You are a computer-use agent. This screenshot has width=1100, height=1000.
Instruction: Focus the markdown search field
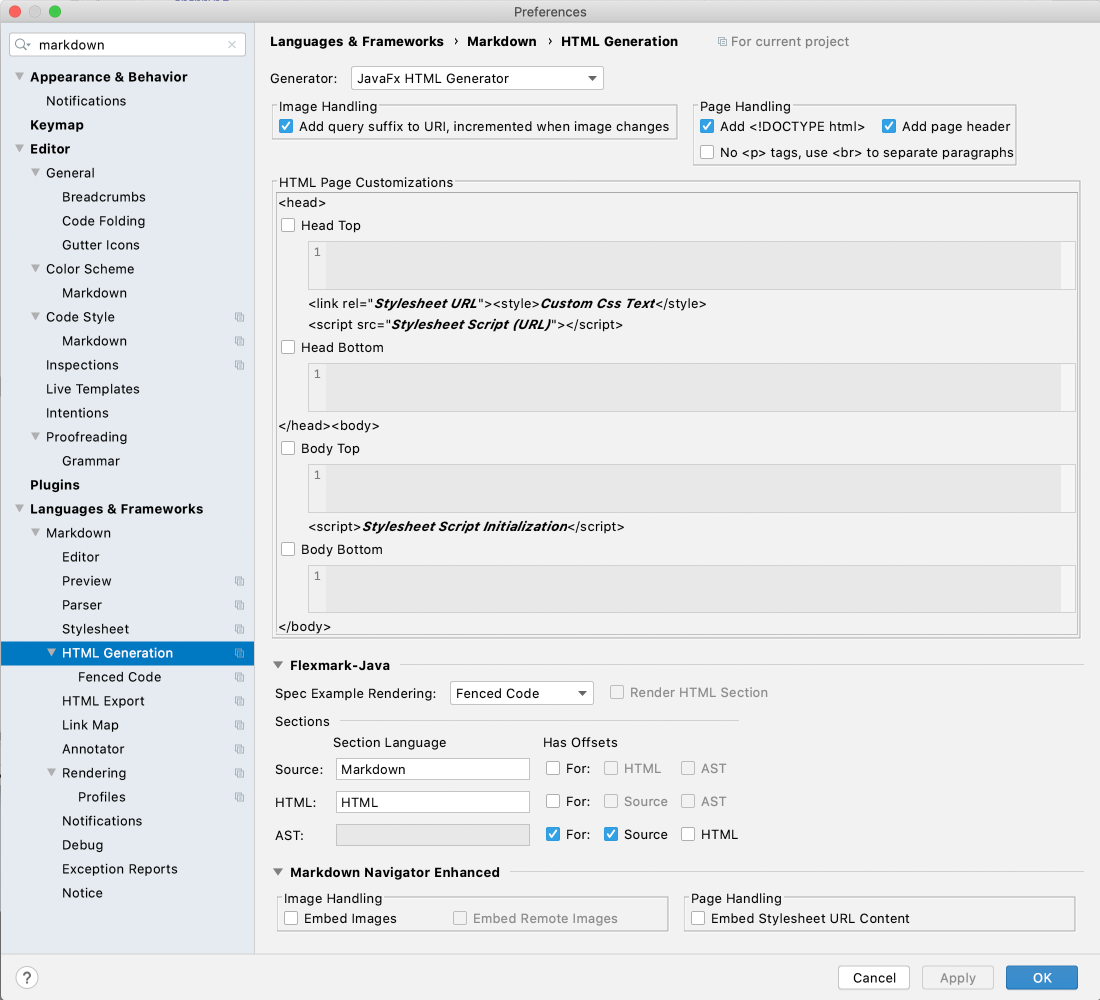tap(128, 45)
